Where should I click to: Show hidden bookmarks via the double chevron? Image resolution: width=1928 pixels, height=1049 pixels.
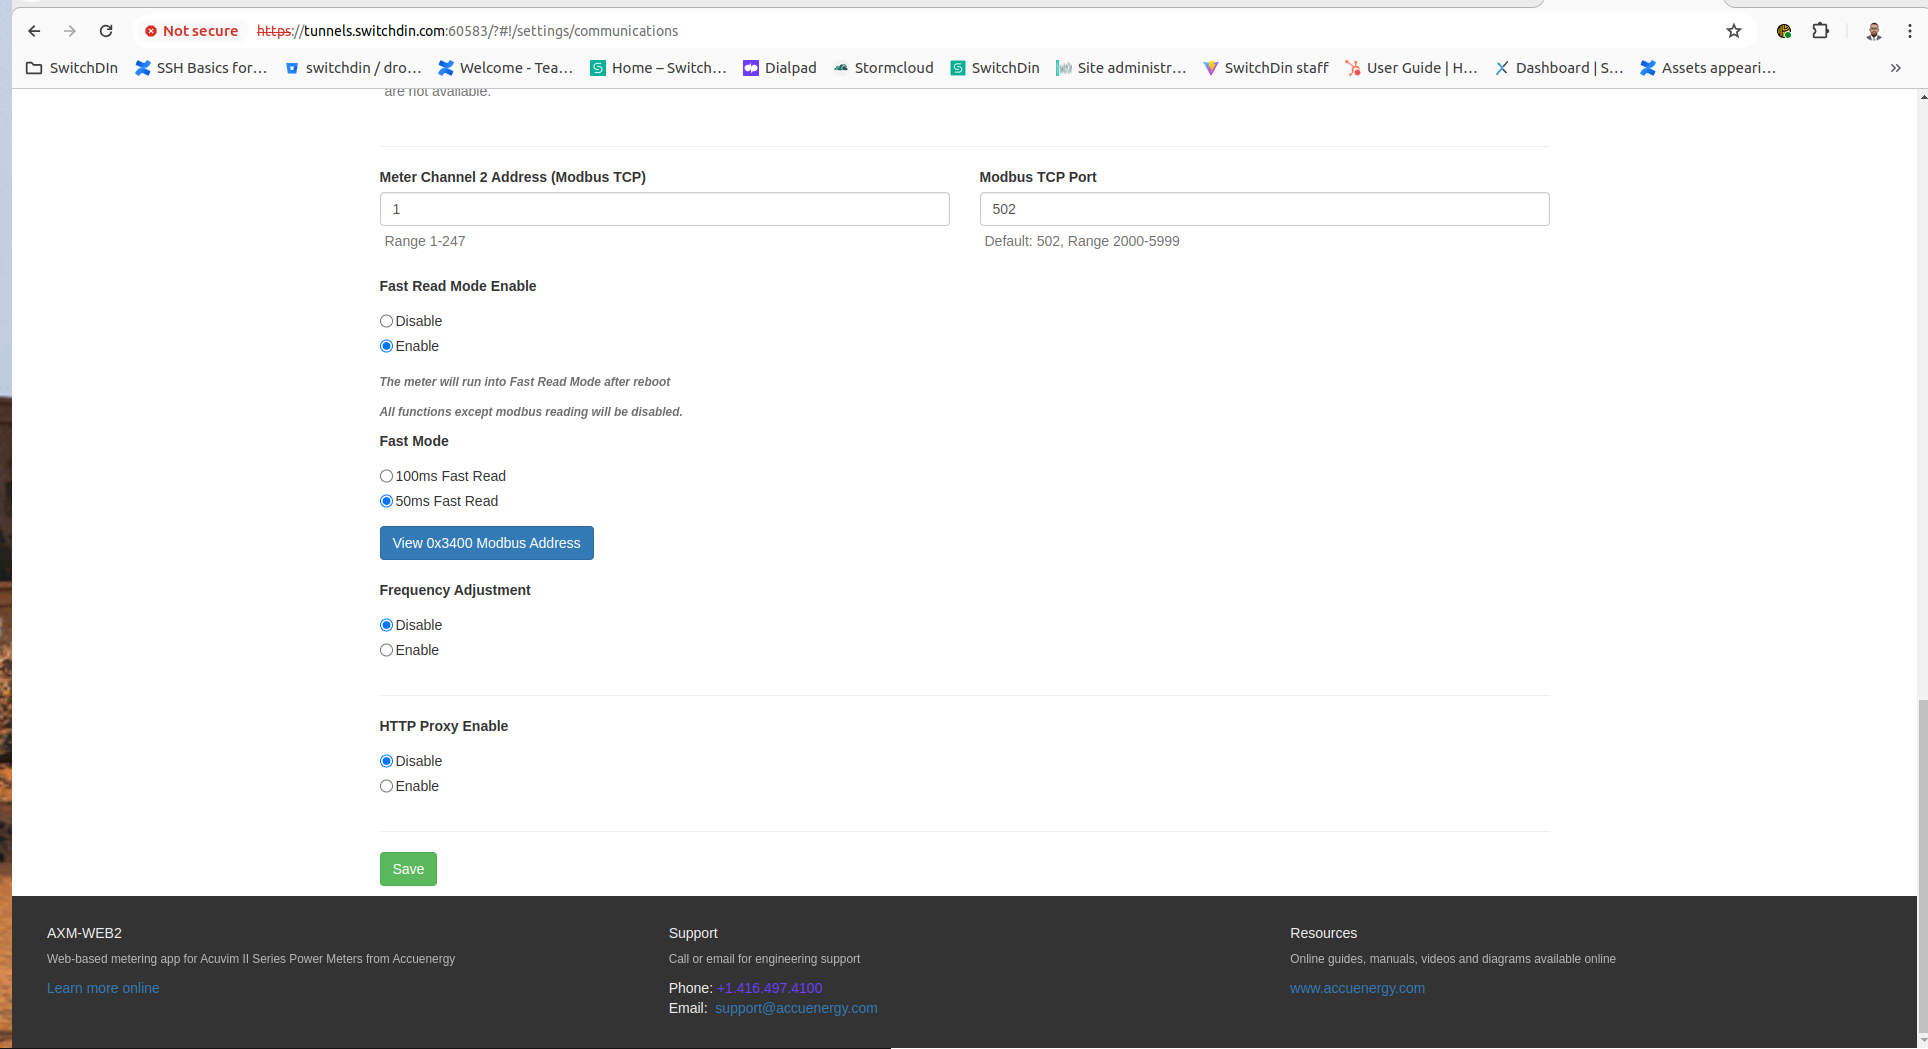coord(1895,68)
